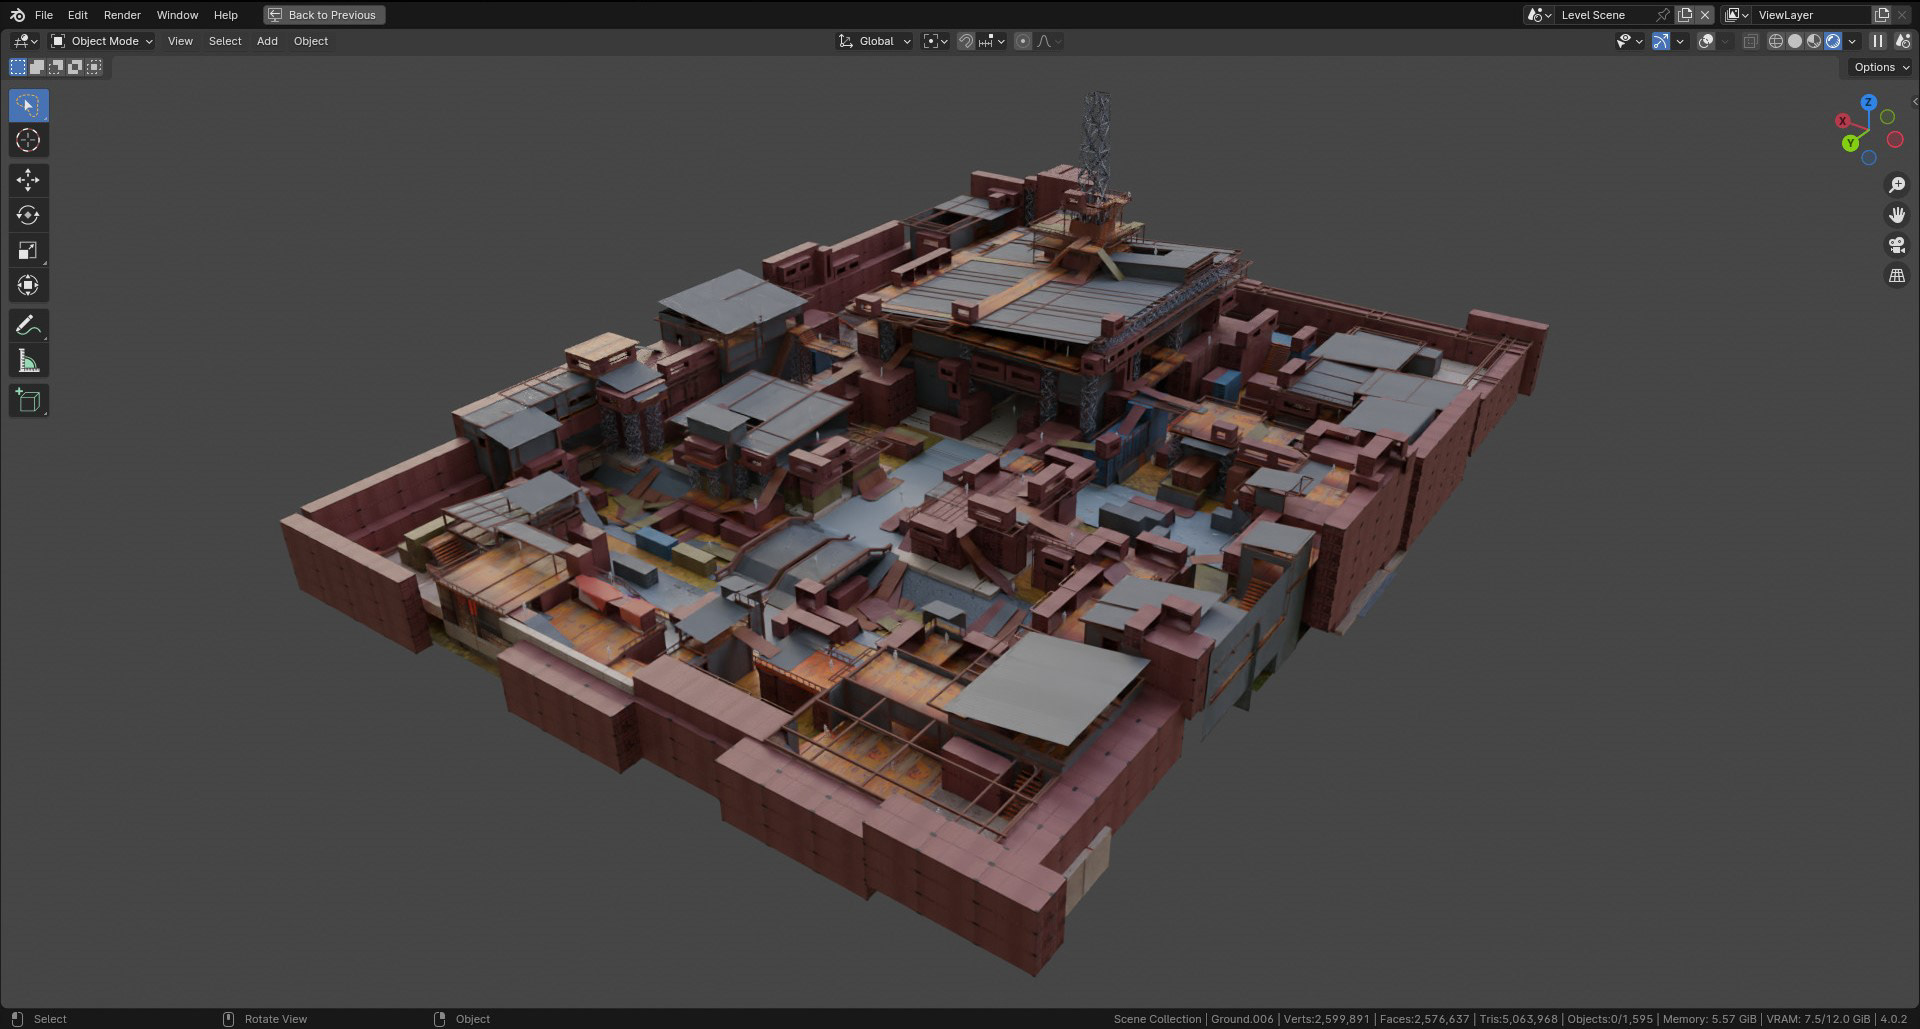Select the 3D Cursor tool
This screenshot has height=1029, width=1920.
click(x=28, y=140)
